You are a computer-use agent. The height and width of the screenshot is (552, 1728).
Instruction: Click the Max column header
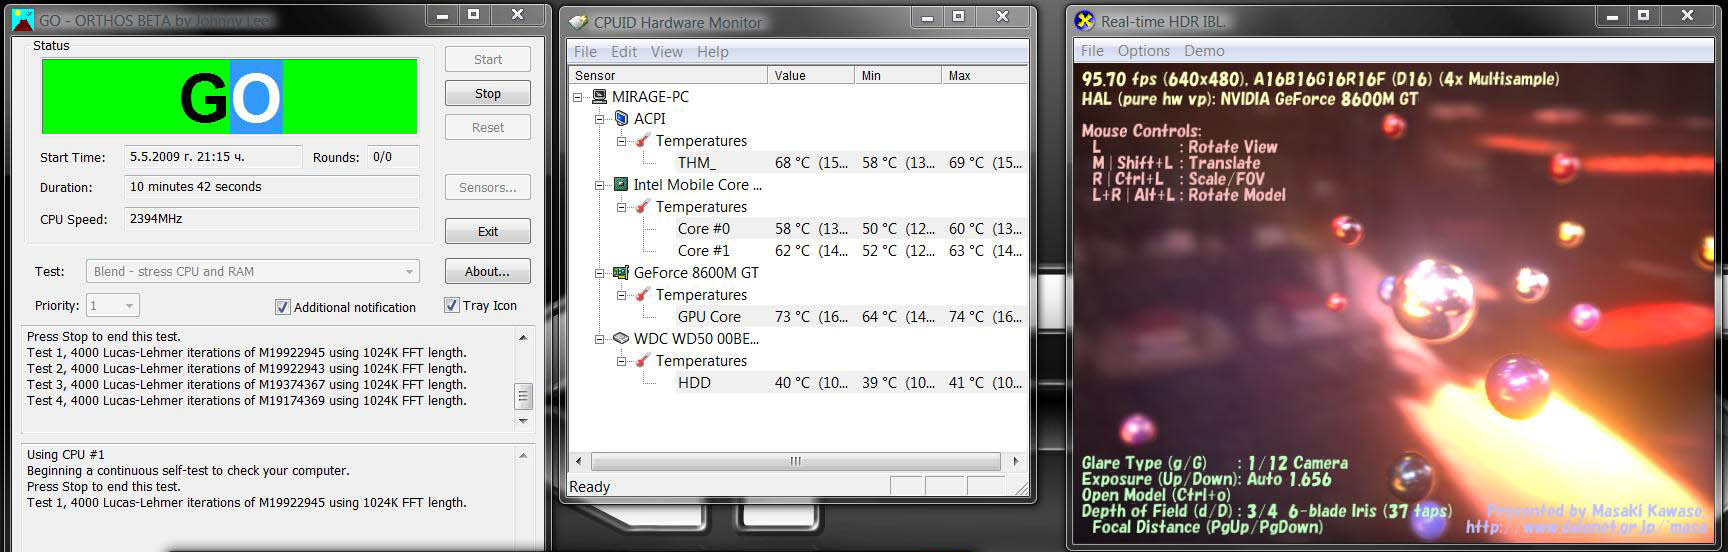click(x=985, y=75)
